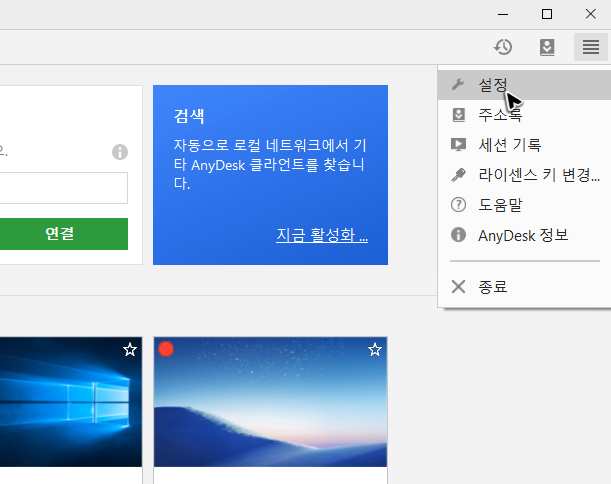611x484 pixels.
Task: Focus the remote address input field
Action: click(x=64, y=188)
